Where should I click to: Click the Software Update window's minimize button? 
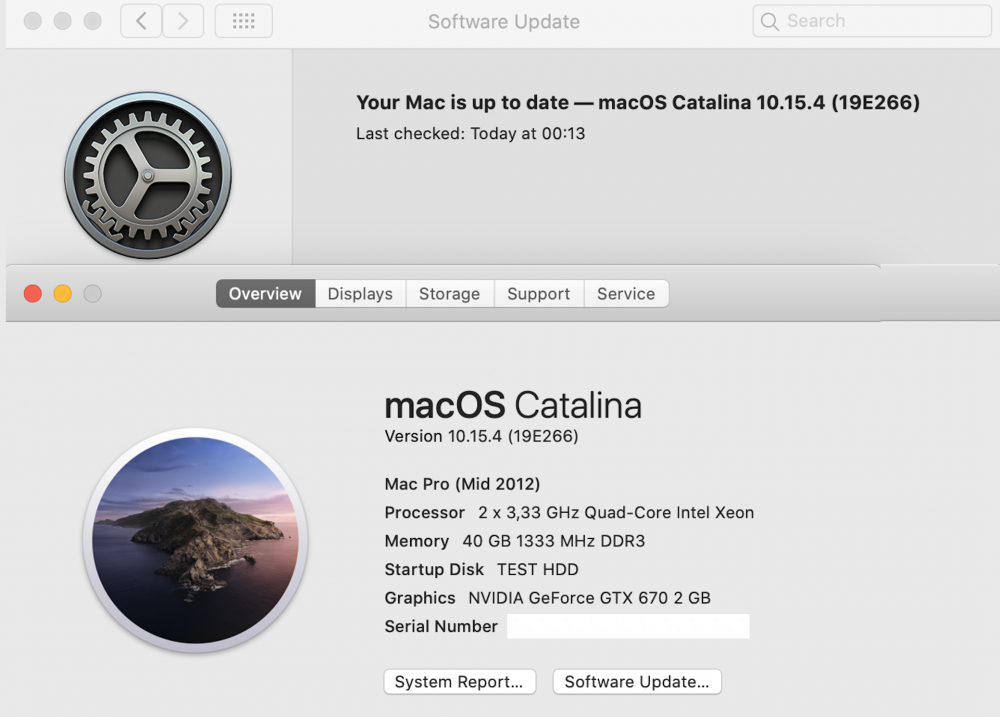62,21
